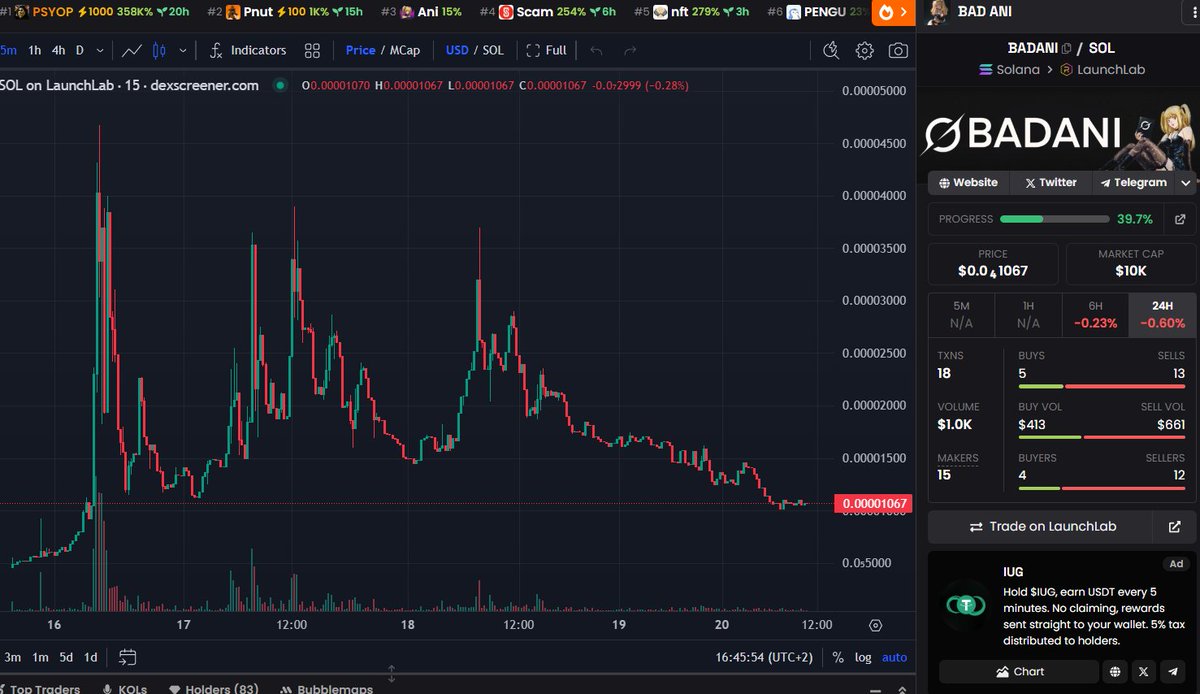This screenshot has height=694, width=1200.
Task: Open the Holders (83) tab
Action: click(213, 688)
